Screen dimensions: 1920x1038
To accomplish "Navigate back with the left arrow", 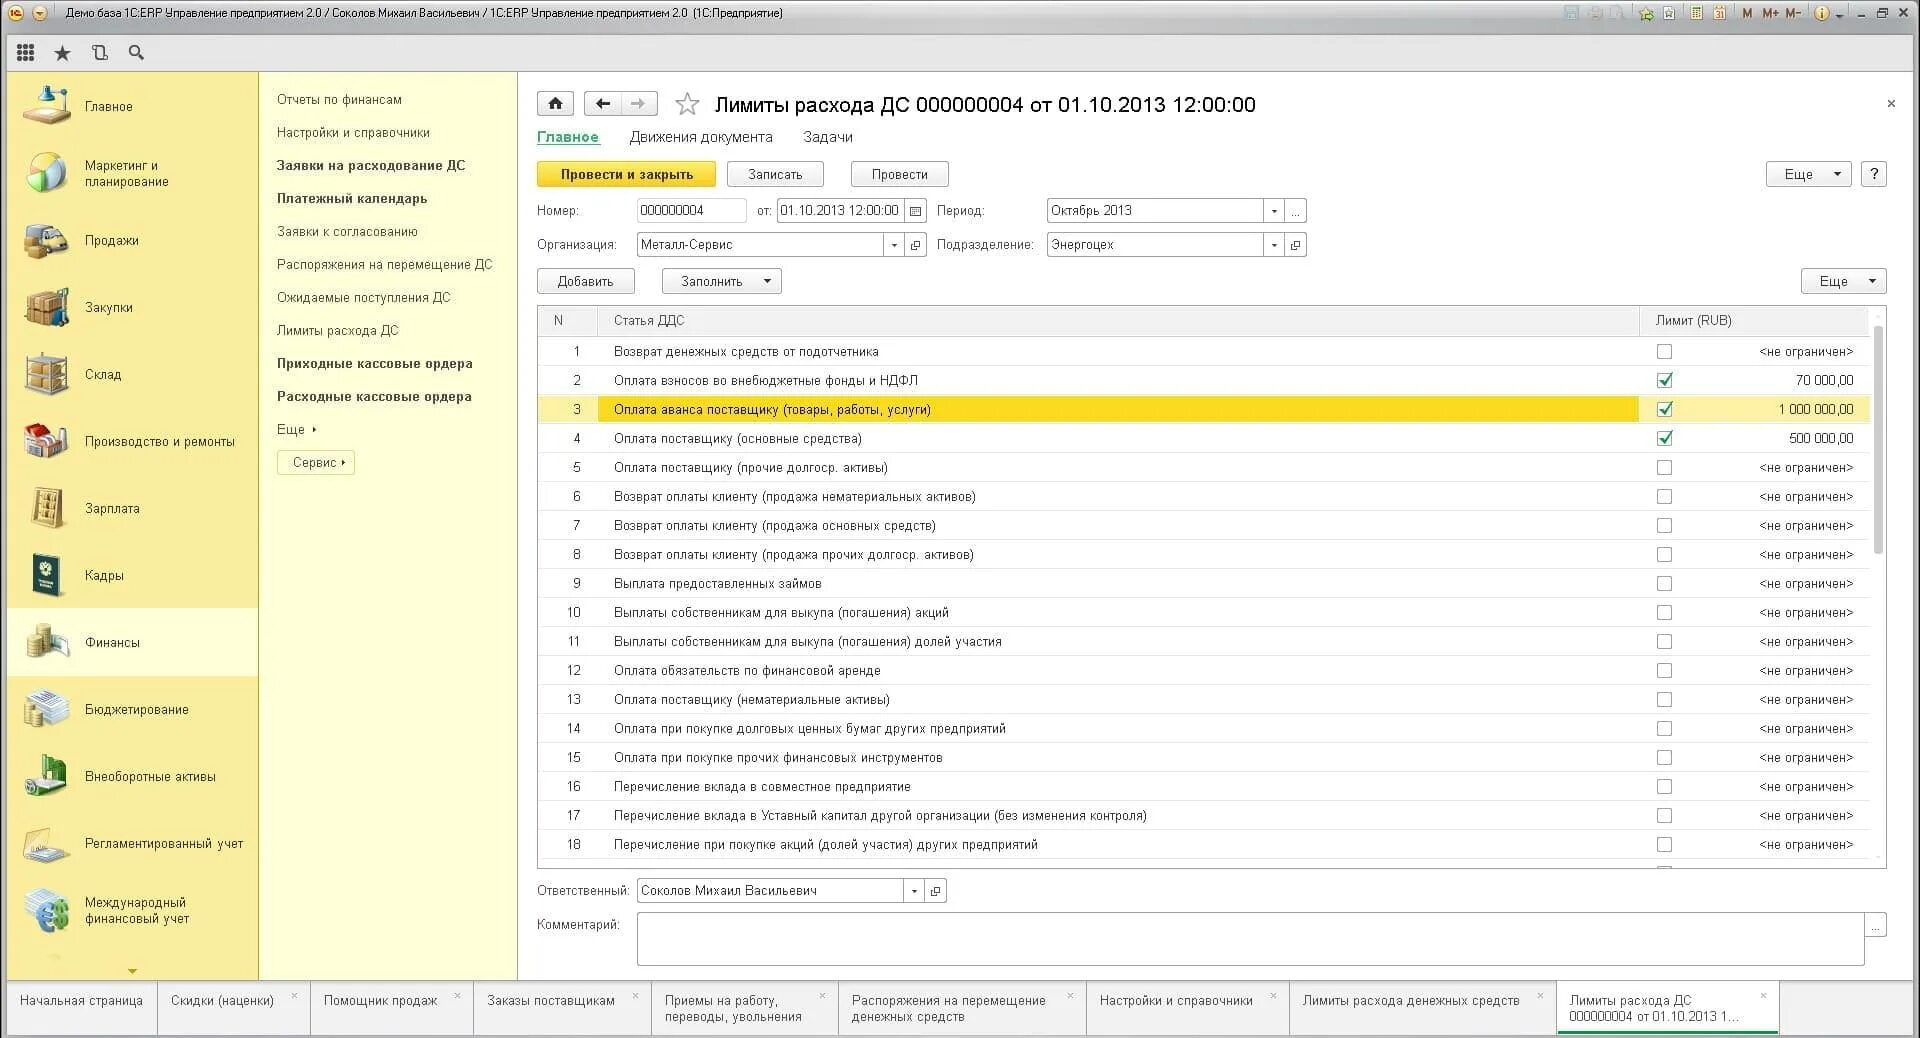I will (x=602, y=103).
